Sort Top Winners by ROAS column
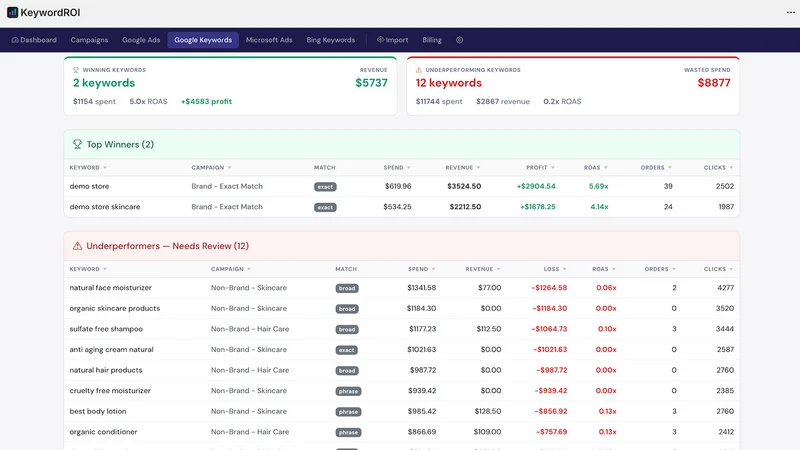The width and height of the screenshot is (800, 450). click(x=596, y=167)
